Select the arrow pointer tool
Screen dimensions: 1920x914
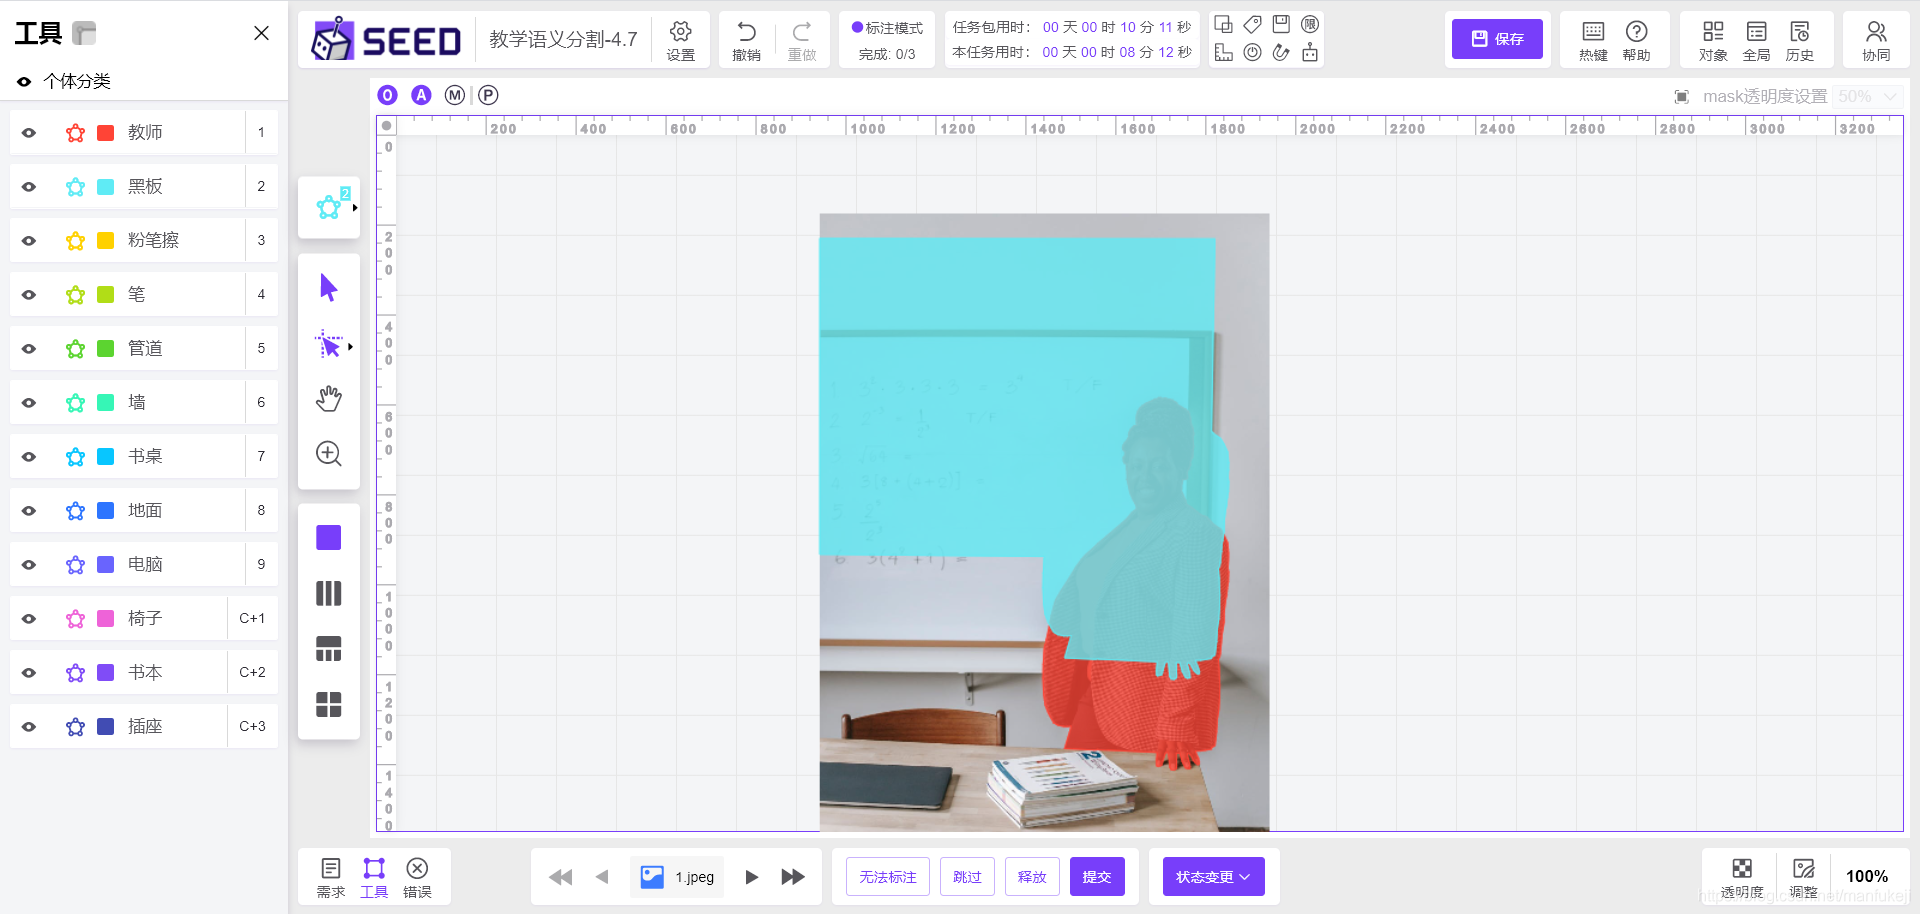(x=328, y=288)
